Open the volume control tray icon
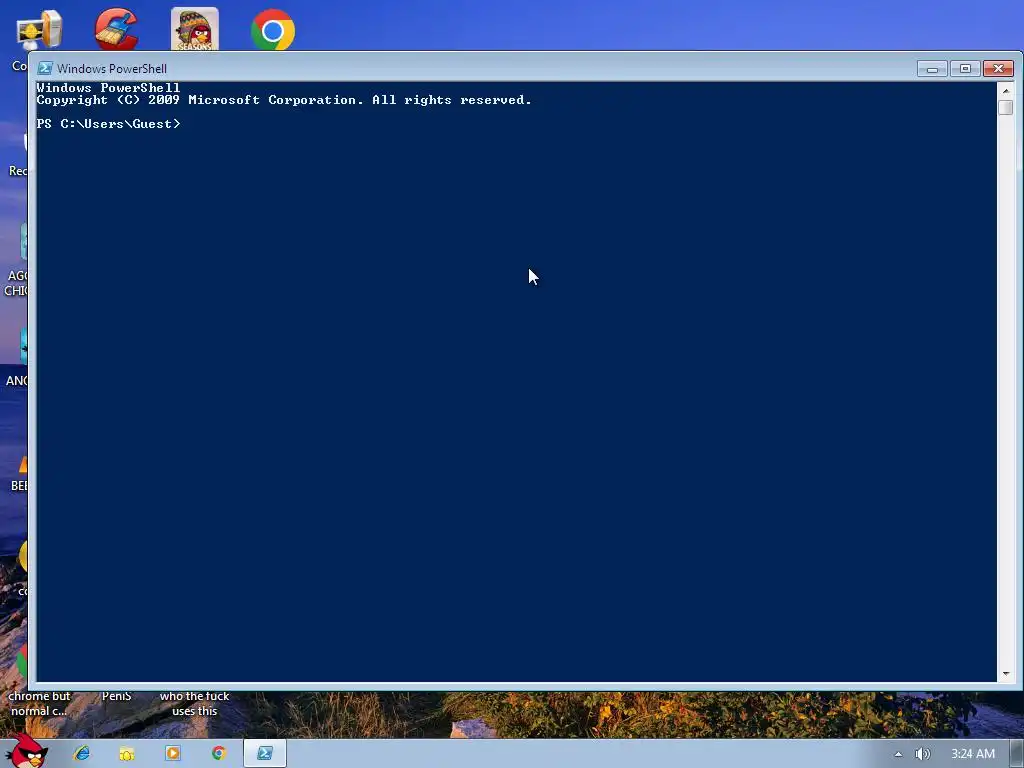This screenshot has width=1024, height=768. click(x=923, y=754)
